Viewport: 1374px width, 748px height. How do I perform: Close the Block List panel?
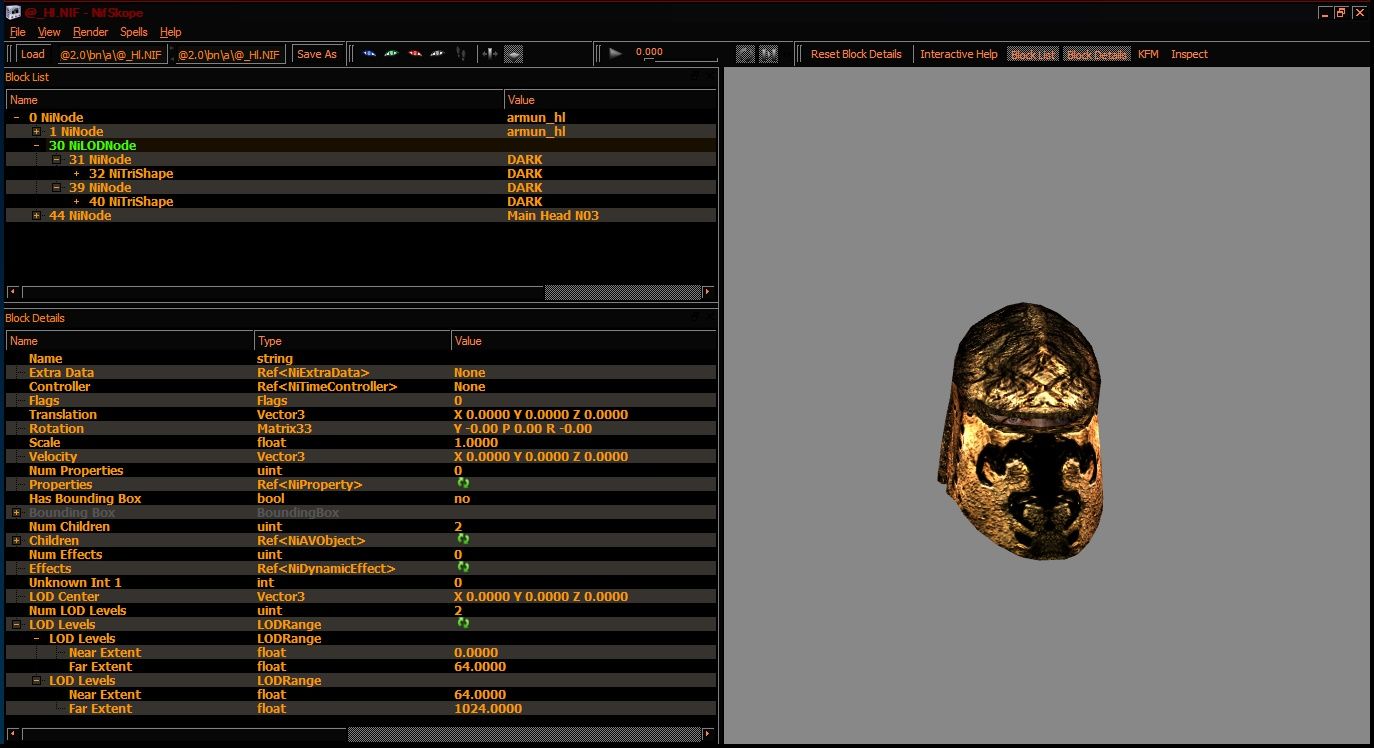point(710,76)
